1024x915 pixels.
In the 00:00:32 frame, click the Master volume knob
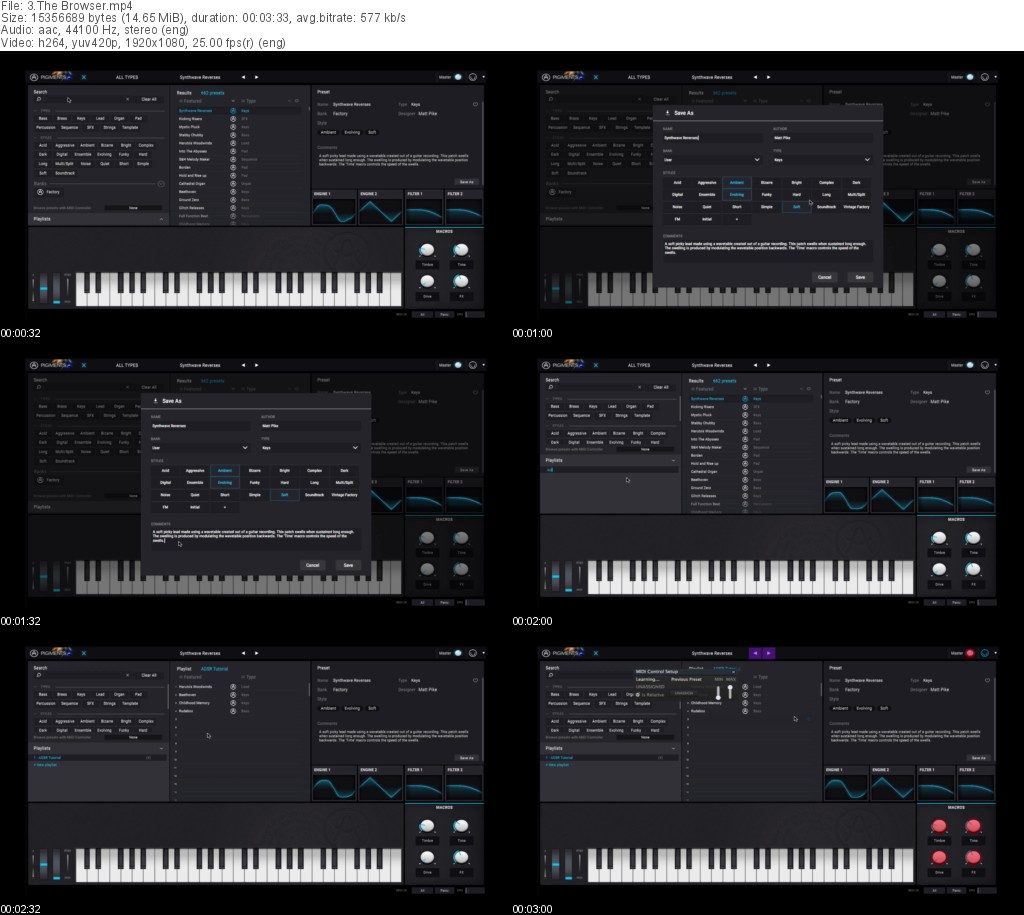[x=458, y=77]
